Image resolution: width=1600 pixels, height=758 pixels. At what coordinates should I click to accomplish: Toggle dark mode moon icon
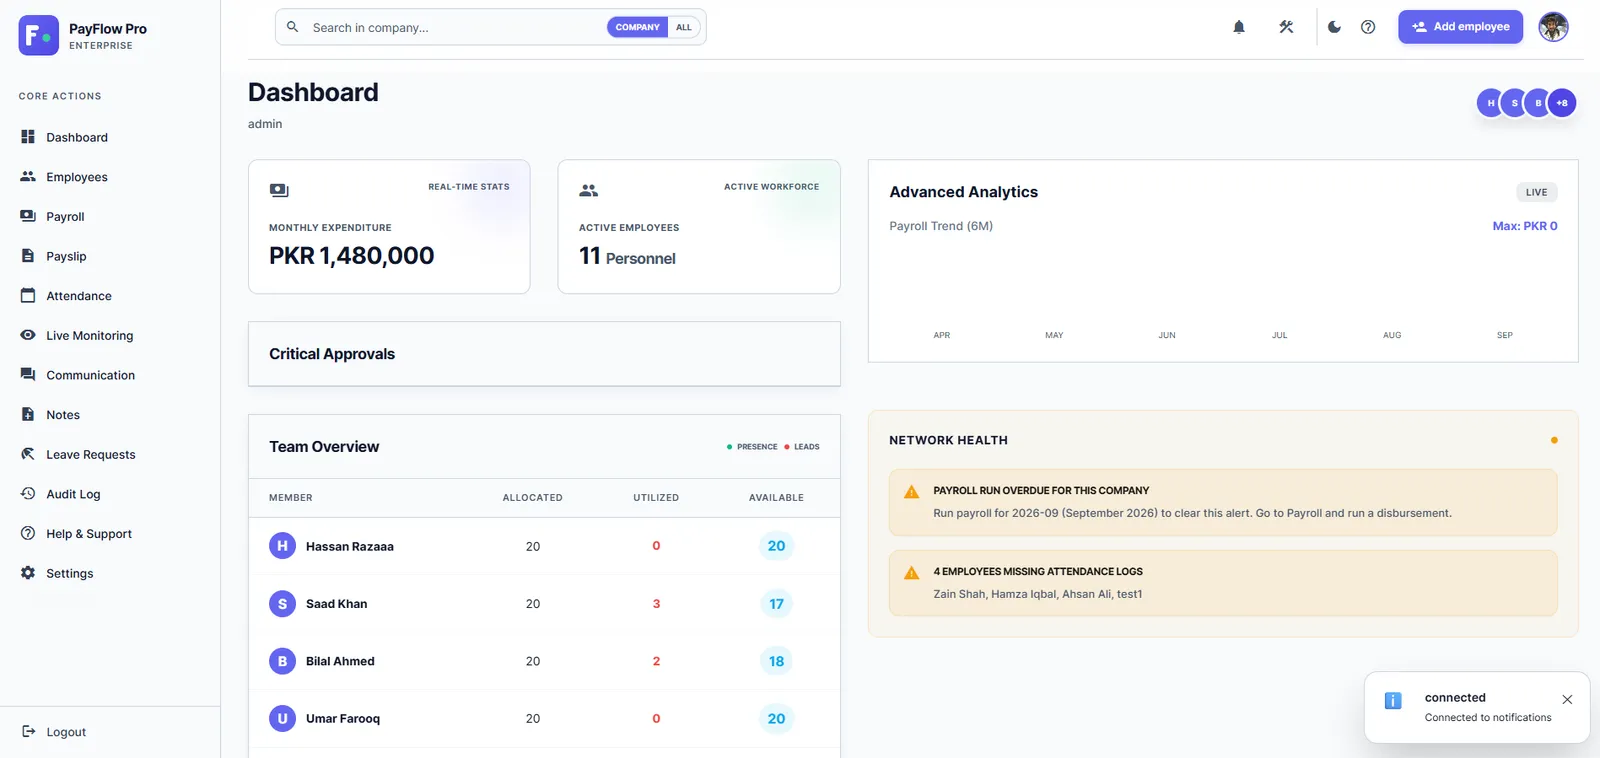pos(1334,27)
